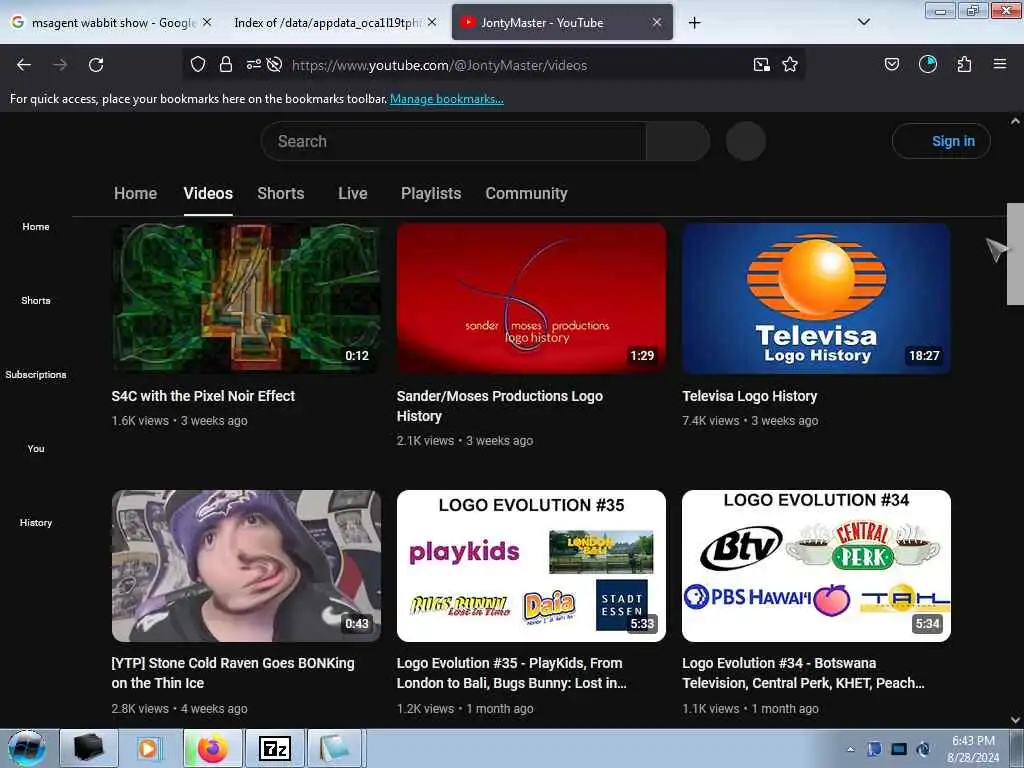
Task: Open the 7-Zip taskbar icon
Action: [275, 748]
